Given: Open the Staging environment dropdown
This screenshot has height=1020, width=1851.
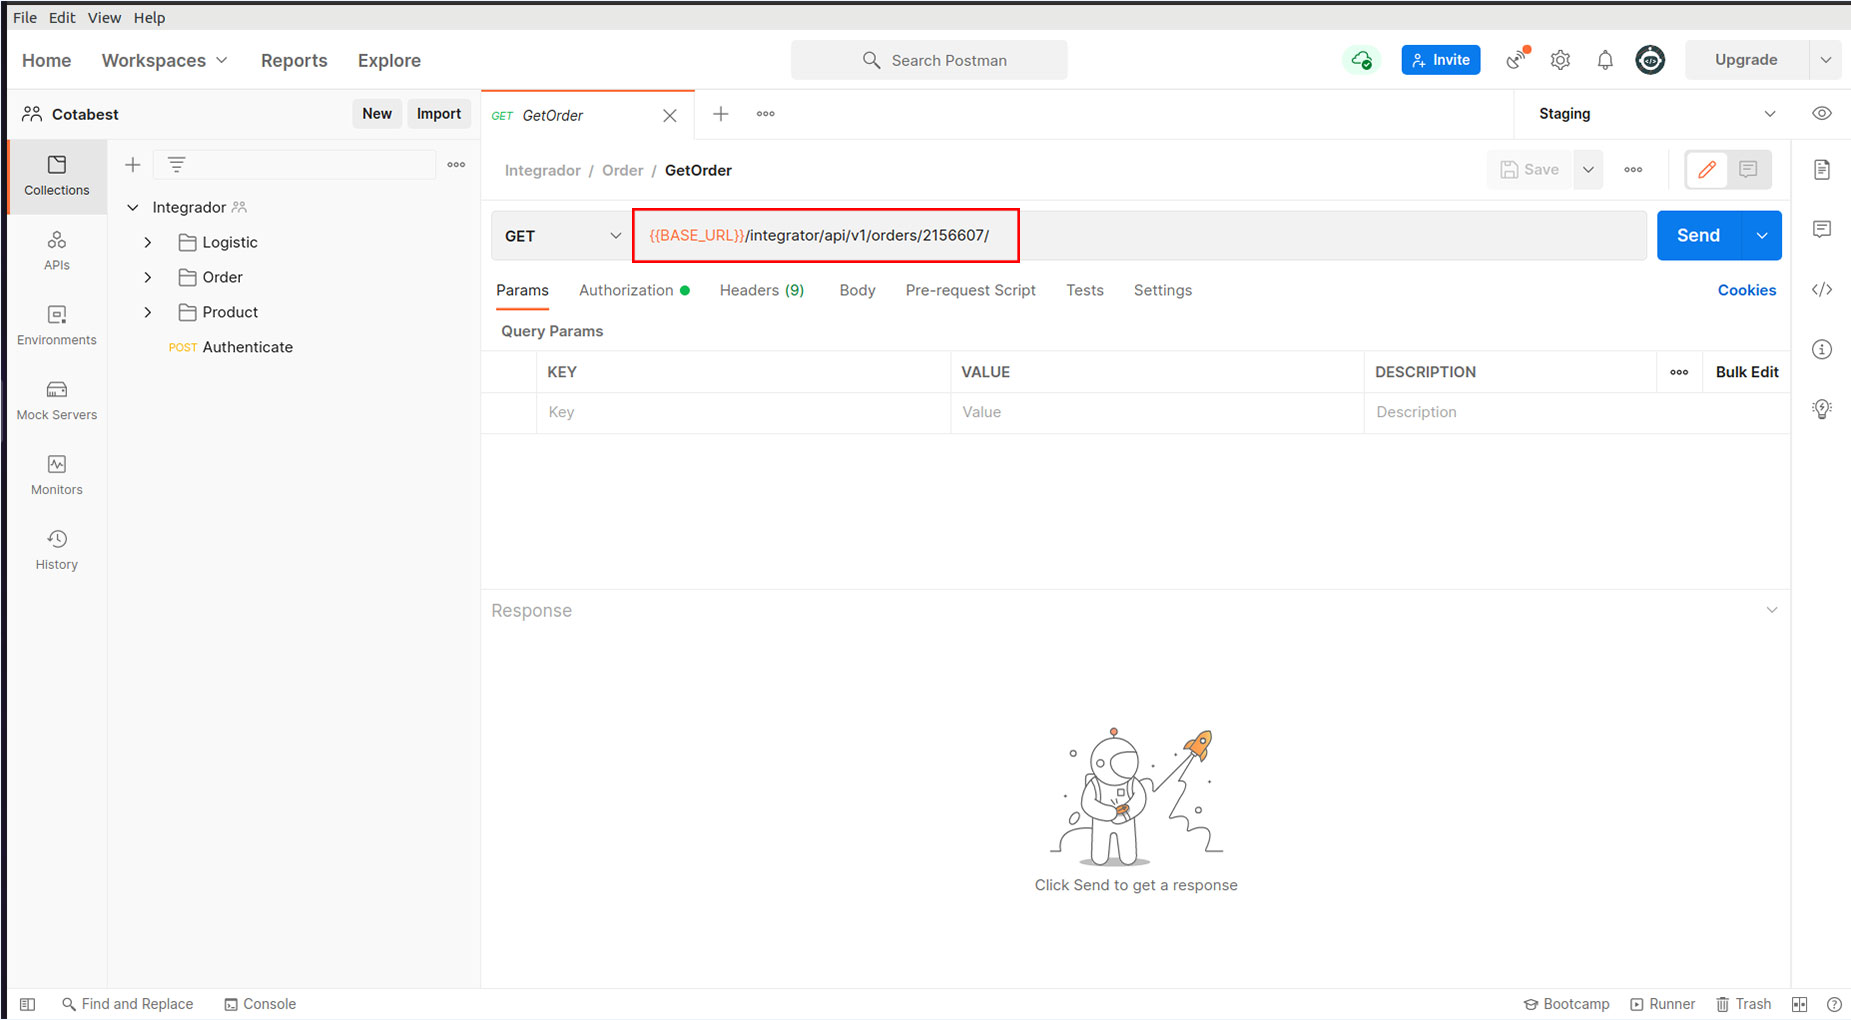Looking at the screenshot, I should (1657, 114).
